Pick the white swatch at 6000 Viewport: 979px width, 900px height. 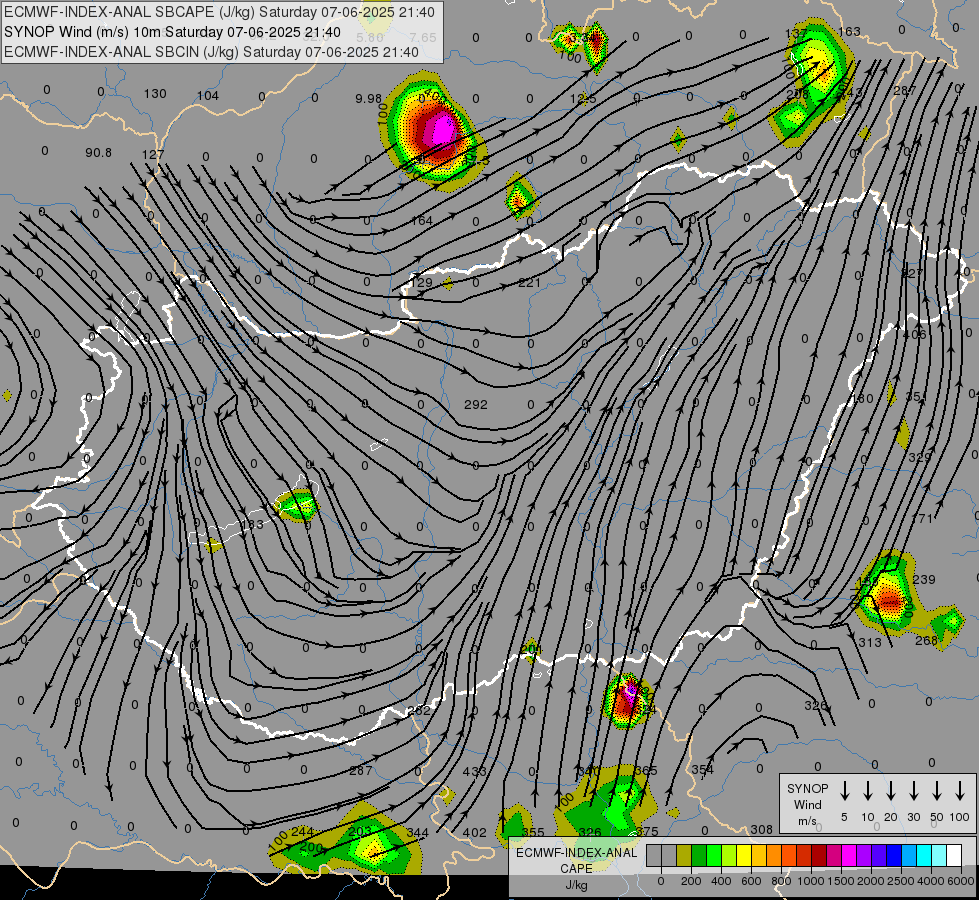coord(953,856)
